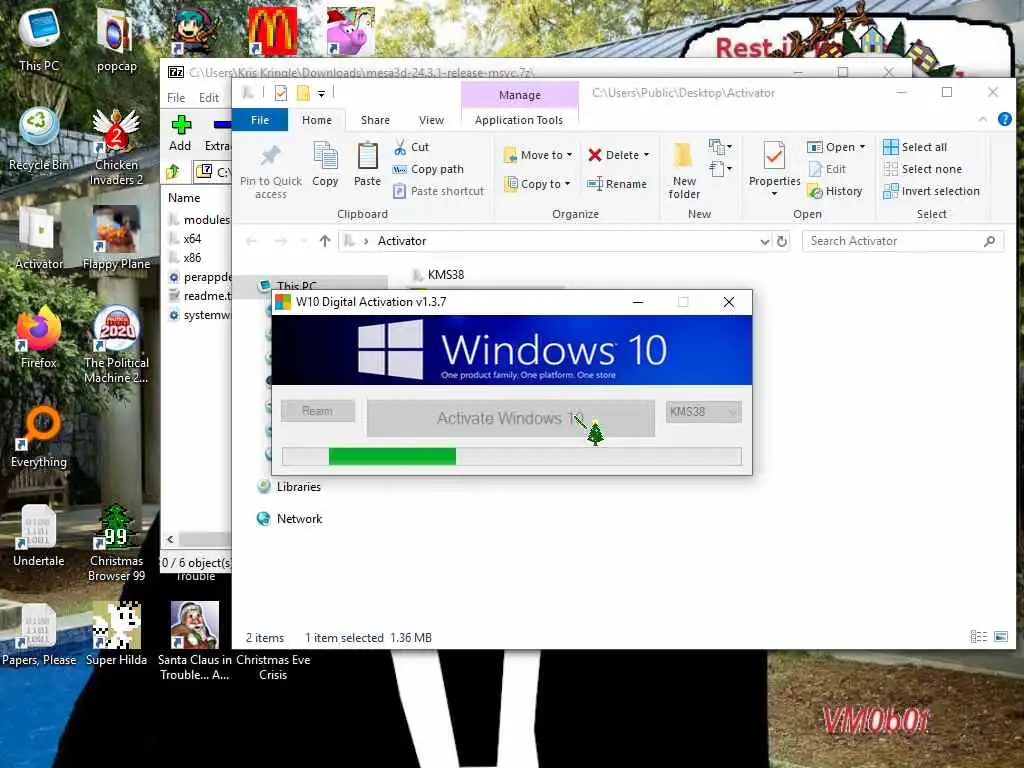Click the Copy ribbon button
1024x768 pixels.
(325, 165)
